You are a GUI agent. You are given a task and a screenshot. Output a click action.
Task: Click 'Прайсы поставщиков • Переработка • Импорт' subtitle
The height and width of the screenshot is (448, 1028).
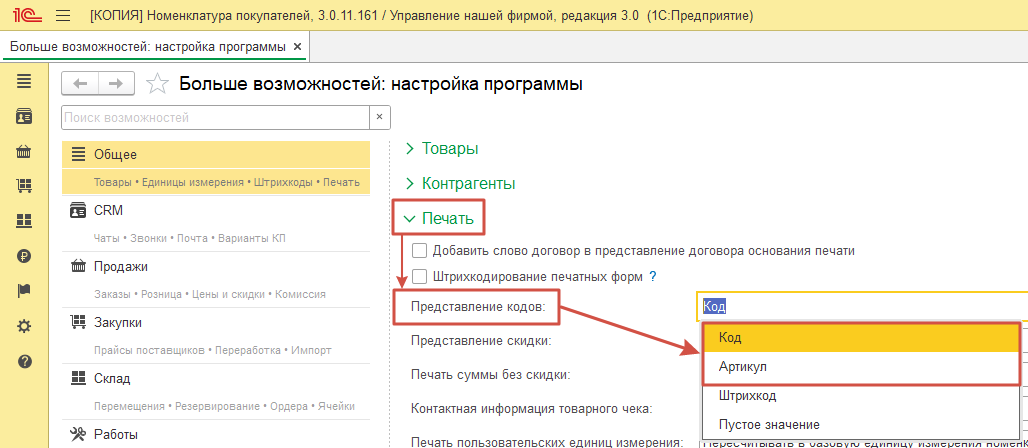point(212,350)
